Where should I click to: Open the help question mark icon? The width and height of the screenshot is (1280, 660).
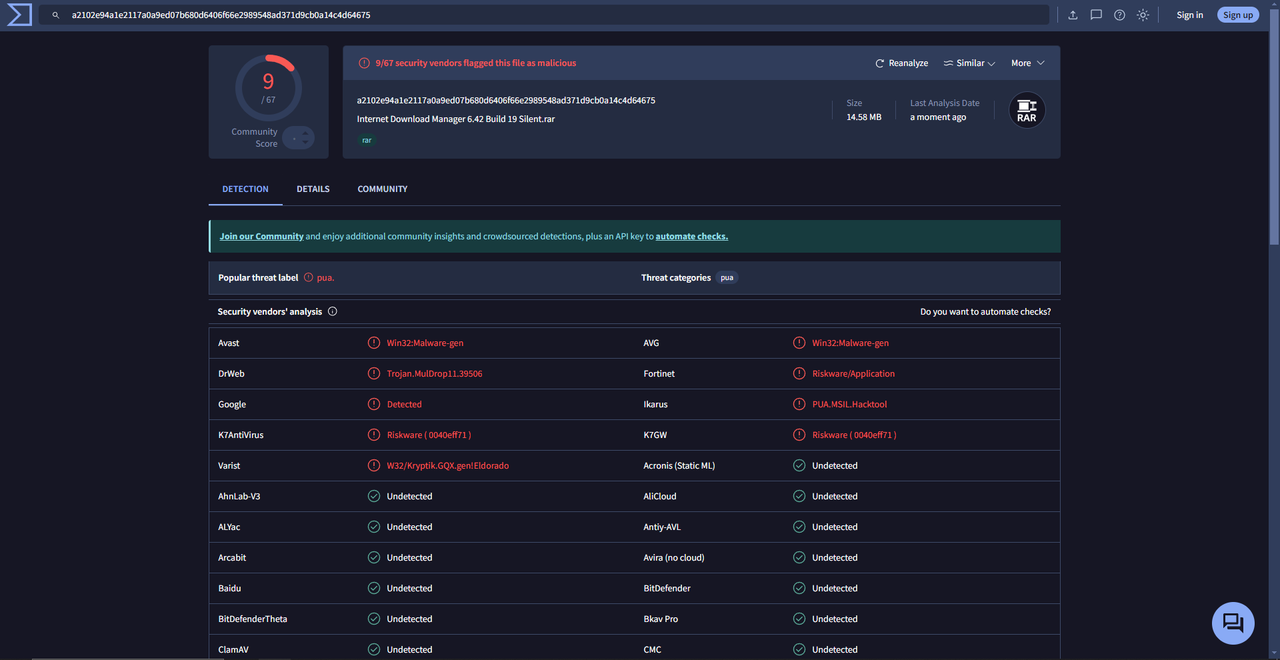point(1119,15)
